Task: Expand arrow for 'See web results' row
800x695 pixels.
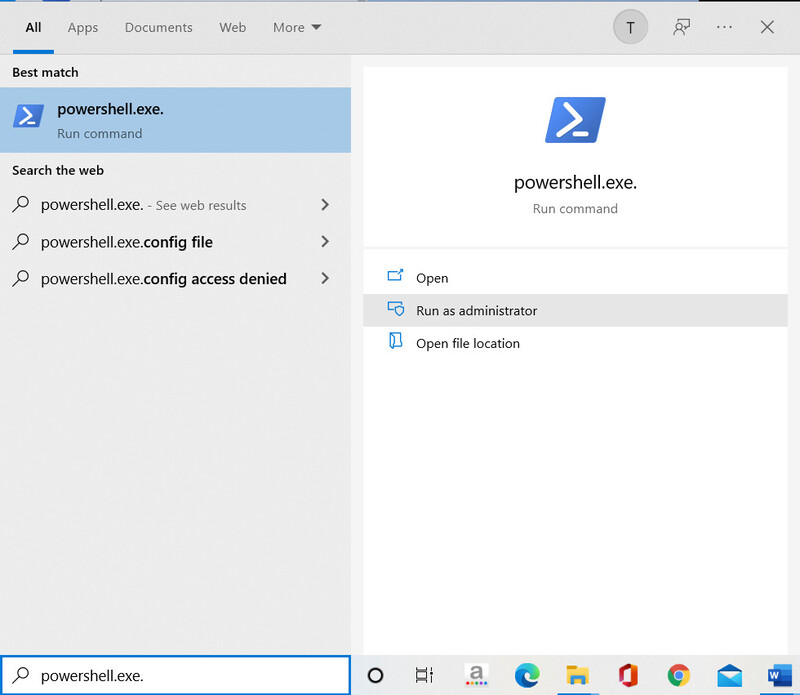Action: click(x=325, y=205)
